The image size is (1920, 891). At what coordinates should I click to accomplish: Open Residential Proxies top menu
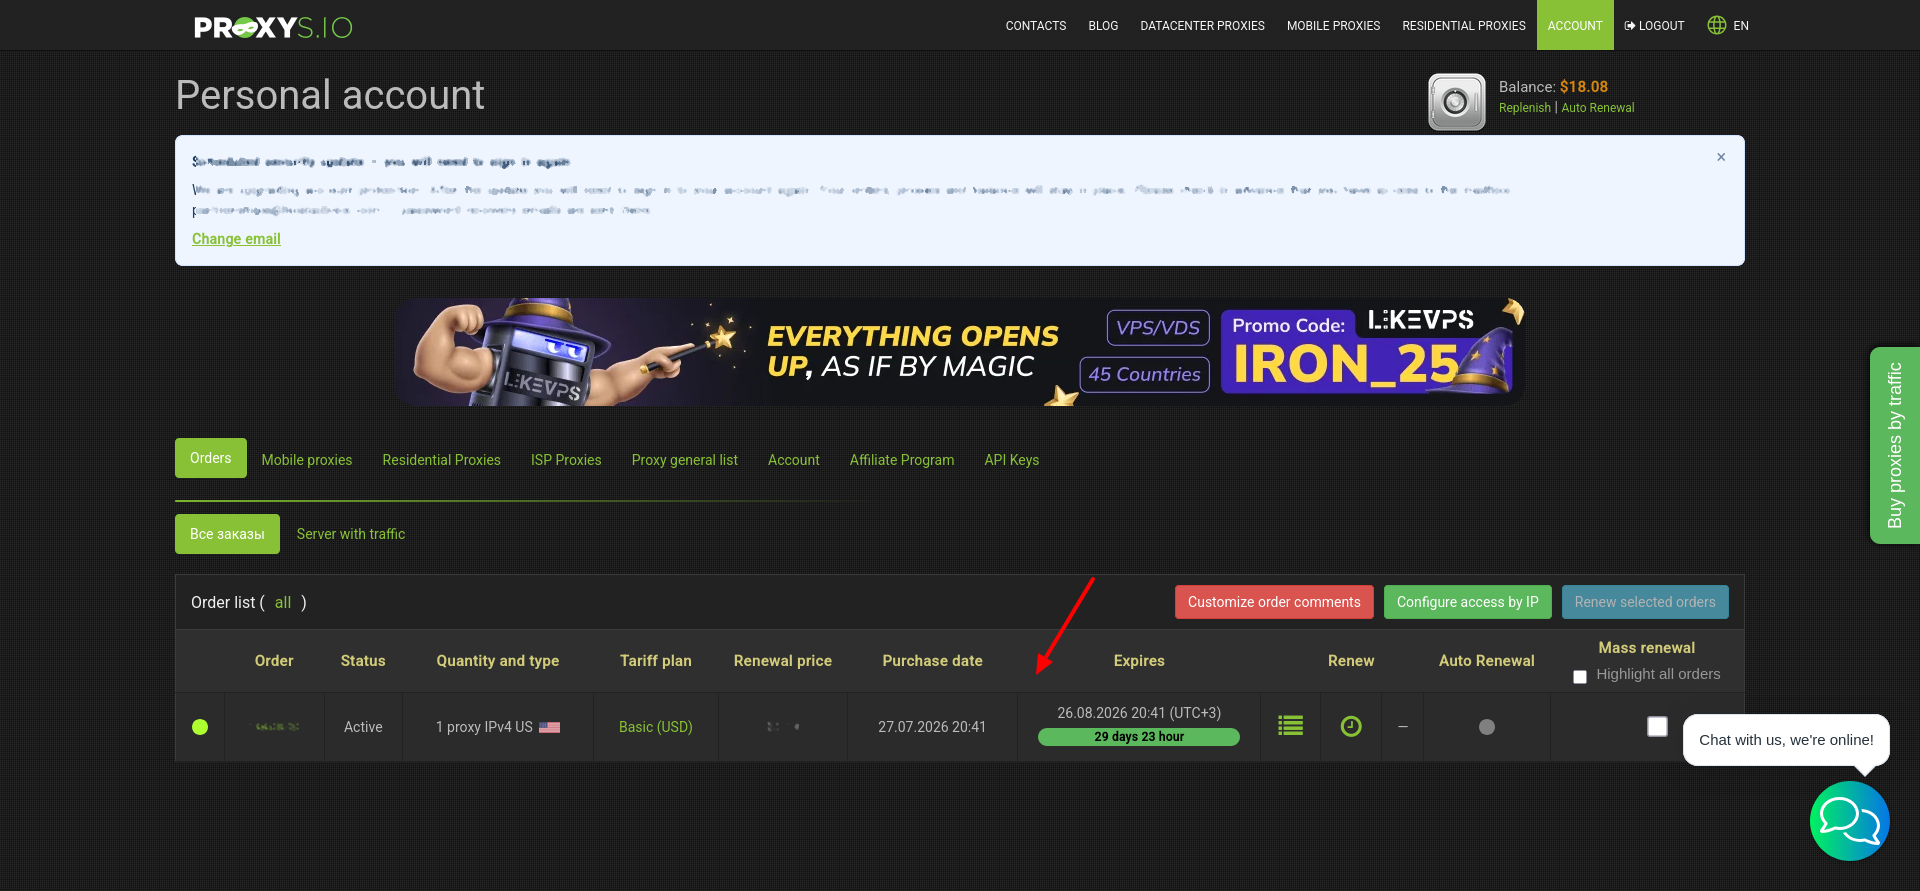coord(1464,26)
